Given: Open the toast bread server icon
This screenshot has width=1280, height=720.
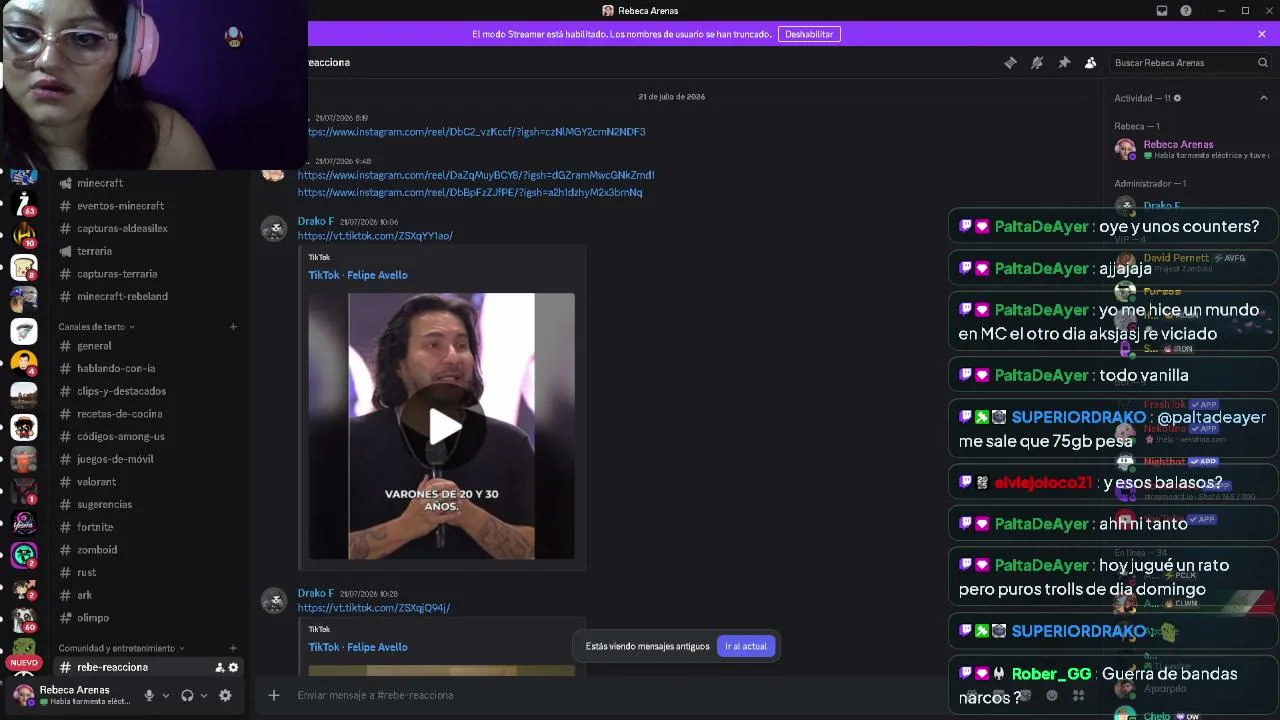Looking at the screenshot, I should click(x=24, y=267).
